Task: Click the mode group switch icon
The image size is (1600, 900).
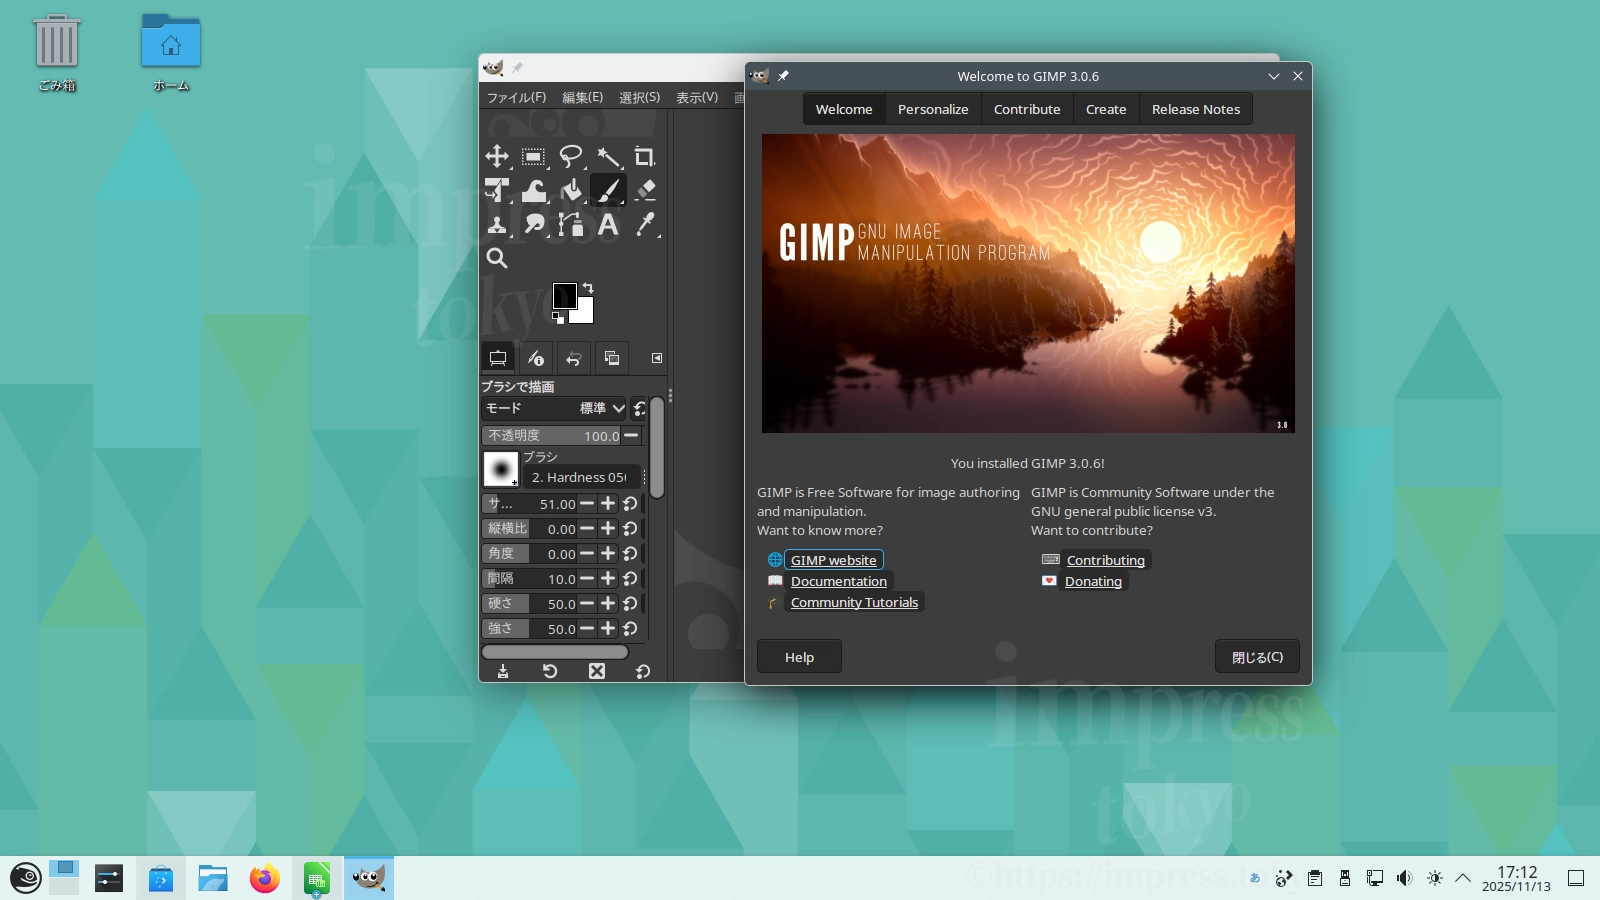Action: pyautogui.click(x=640, y=408)
